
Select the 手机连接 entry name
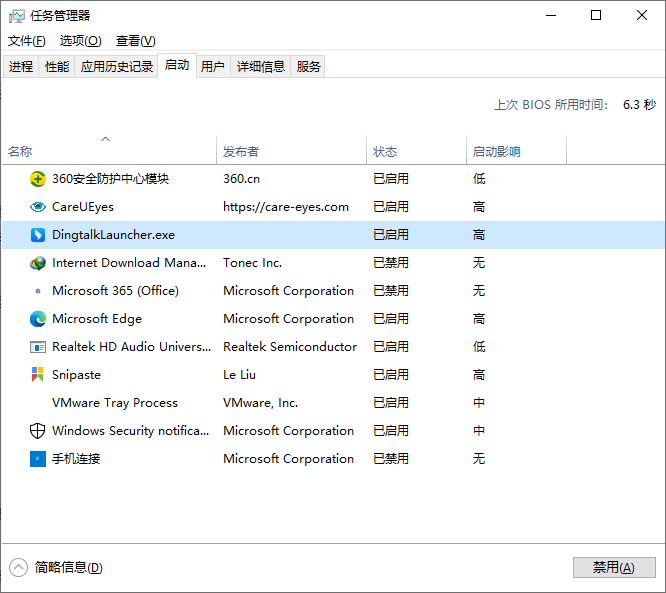click(x=76, y=459)
